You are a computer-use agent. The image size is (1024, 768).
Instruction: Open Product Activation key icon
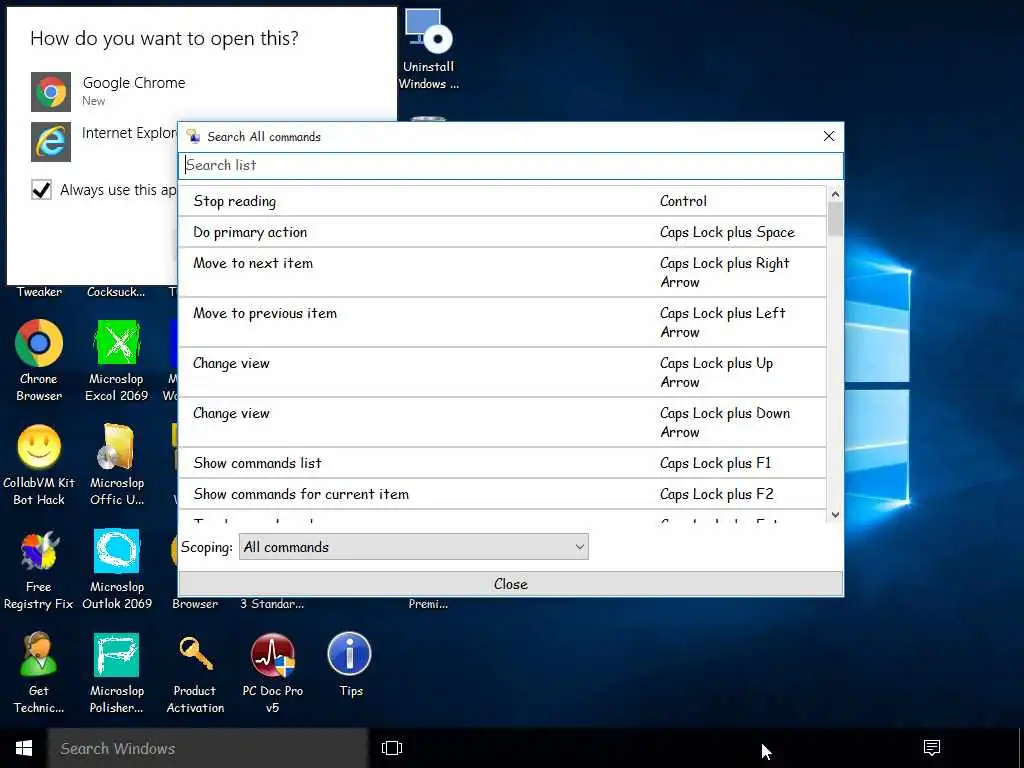point(195,673)
